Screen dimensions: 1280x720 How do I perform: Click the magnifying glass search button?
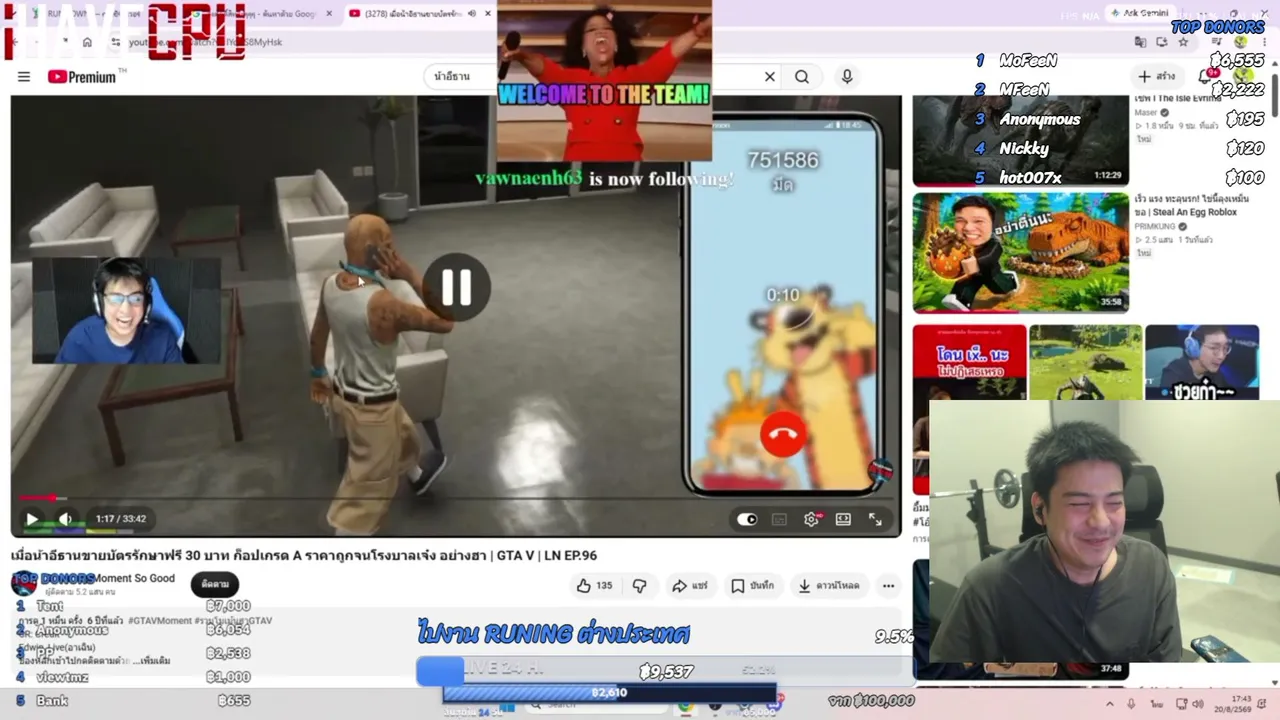(x=802, y=77)
